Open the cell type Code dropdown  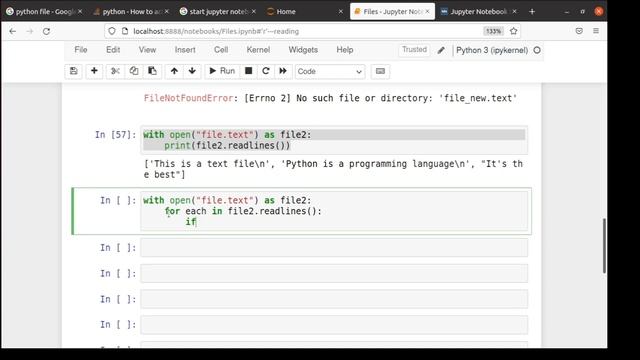point(330,71)
